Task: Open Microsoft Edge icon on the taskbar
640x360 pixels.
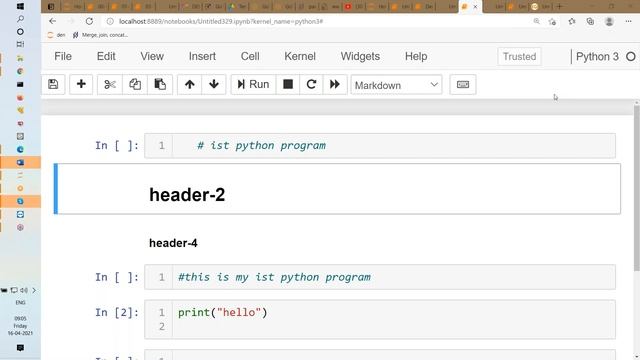Action: click(20, 149)
